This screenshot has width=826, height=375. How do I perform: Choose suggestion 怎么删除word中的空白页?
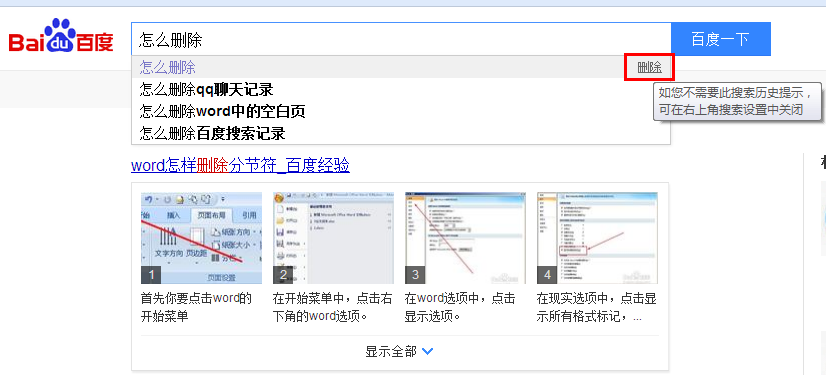click(x=401, y=111)
